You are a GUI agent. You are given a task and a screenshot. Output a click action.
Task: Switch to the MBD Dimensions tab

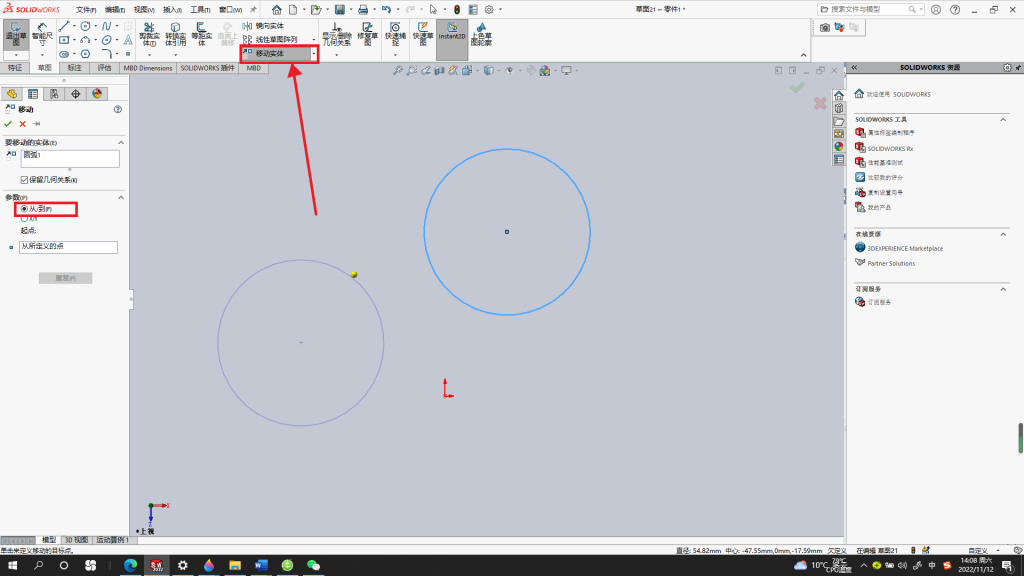click(148, 68)
